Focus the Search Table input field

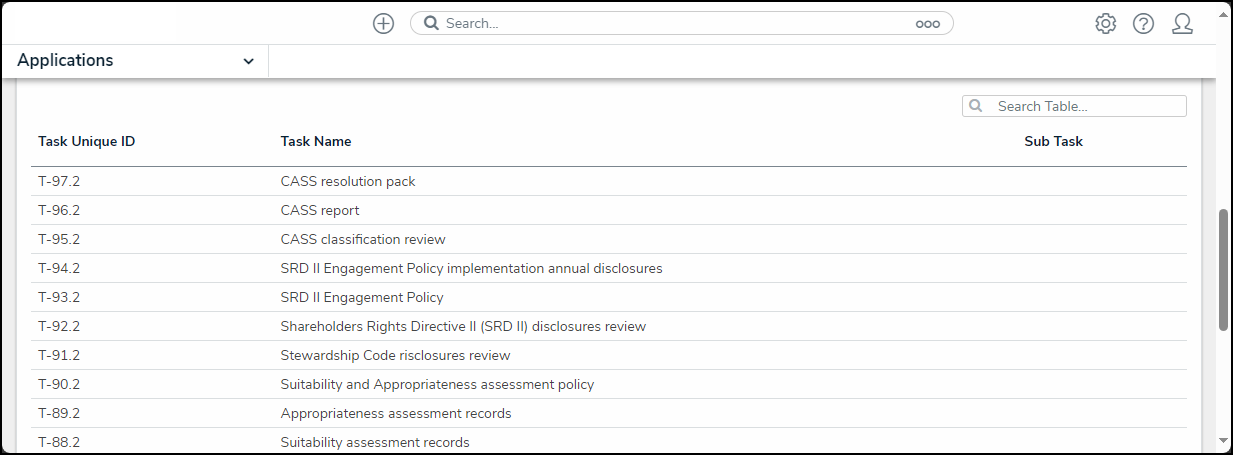[x=1085, y=106]
